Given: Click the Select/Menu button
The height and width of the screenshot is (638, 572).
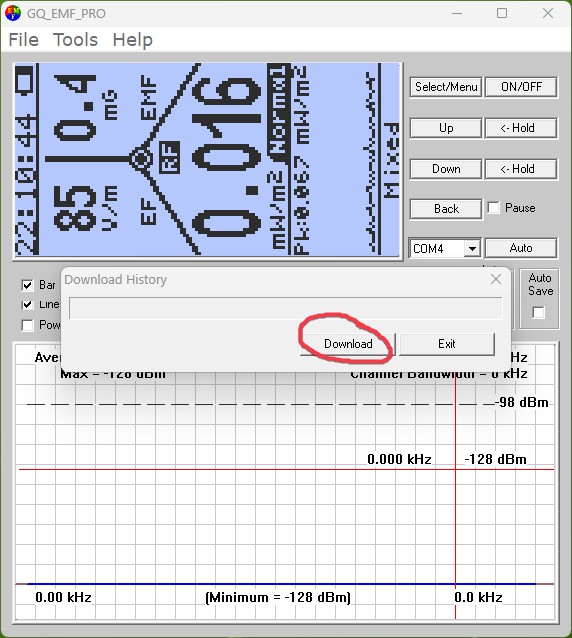Looking at the screenshot, I should [x=446, y=87].
